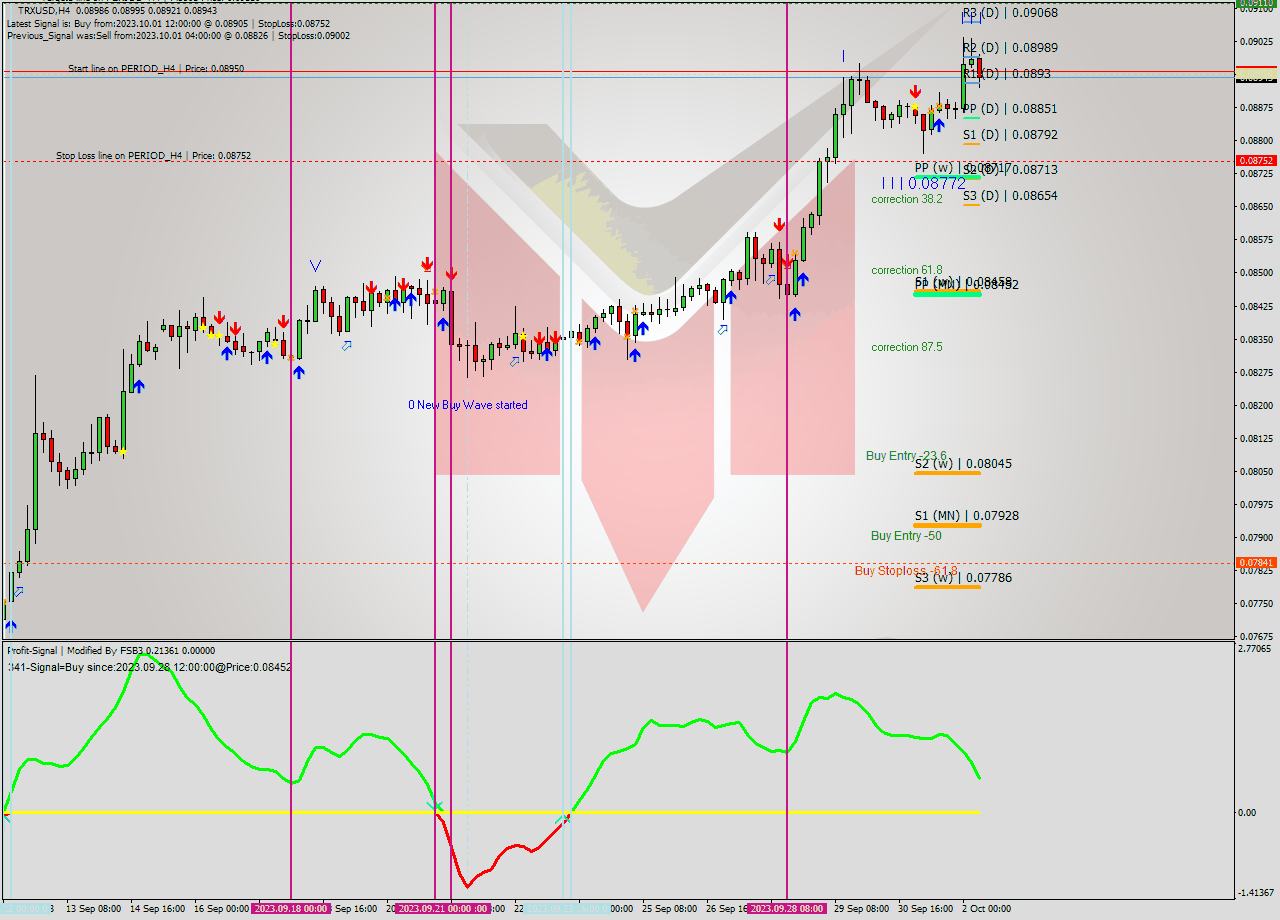
Task: Click the cyan cross mark on the indicator zero line
Action: 437,806
